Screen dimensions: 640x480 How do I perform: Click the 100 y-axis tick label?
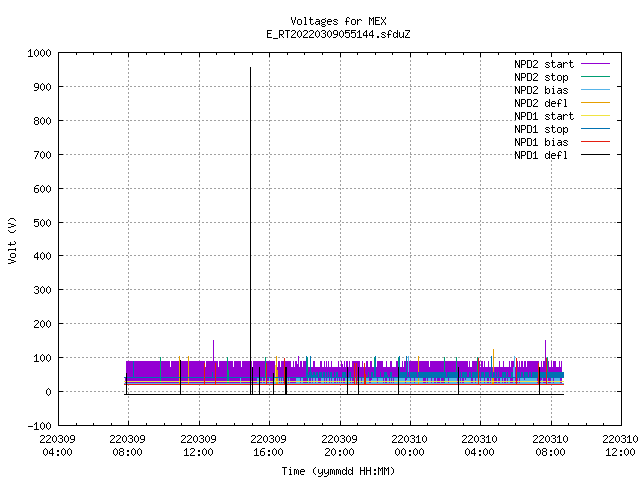pos(42,358)
